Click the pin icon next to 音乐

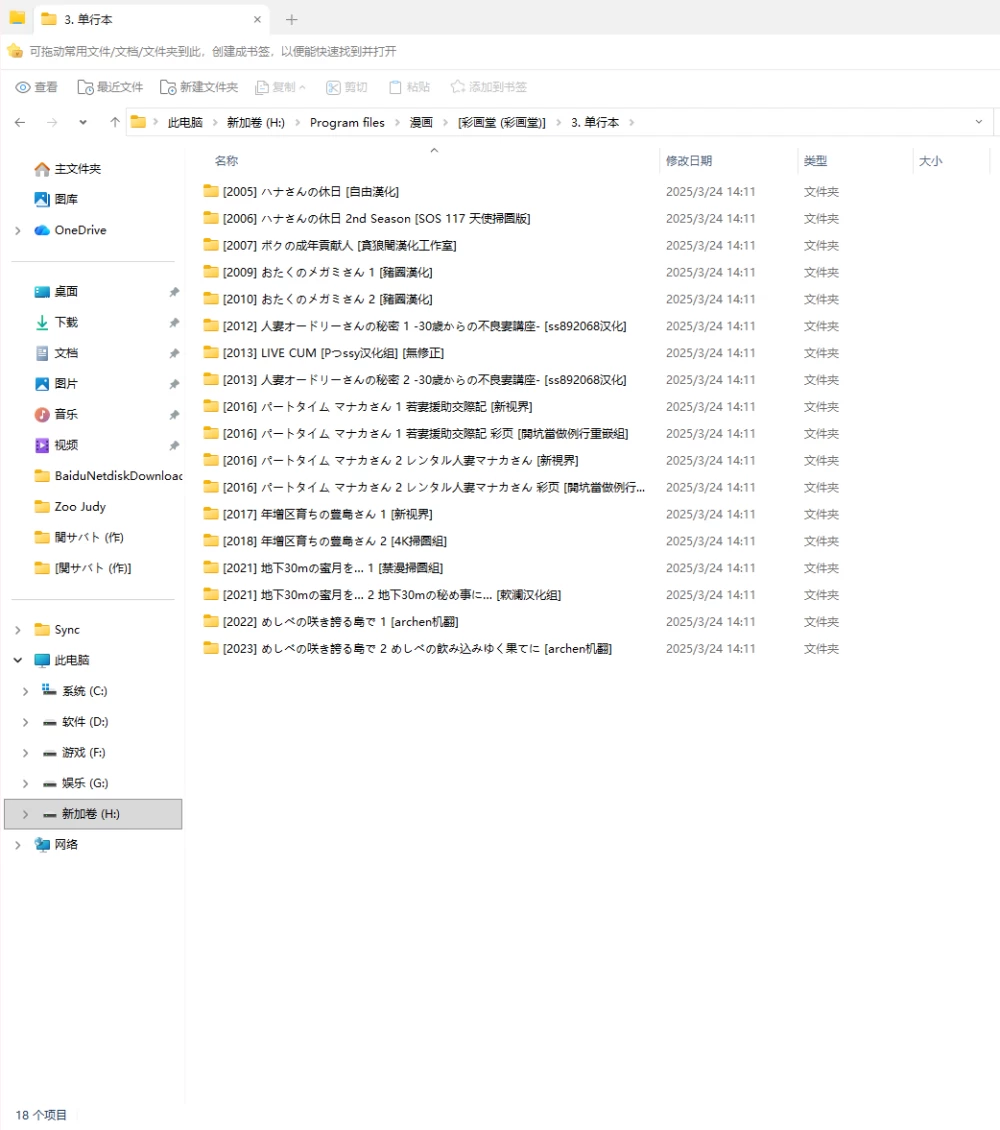pos(174,415)
